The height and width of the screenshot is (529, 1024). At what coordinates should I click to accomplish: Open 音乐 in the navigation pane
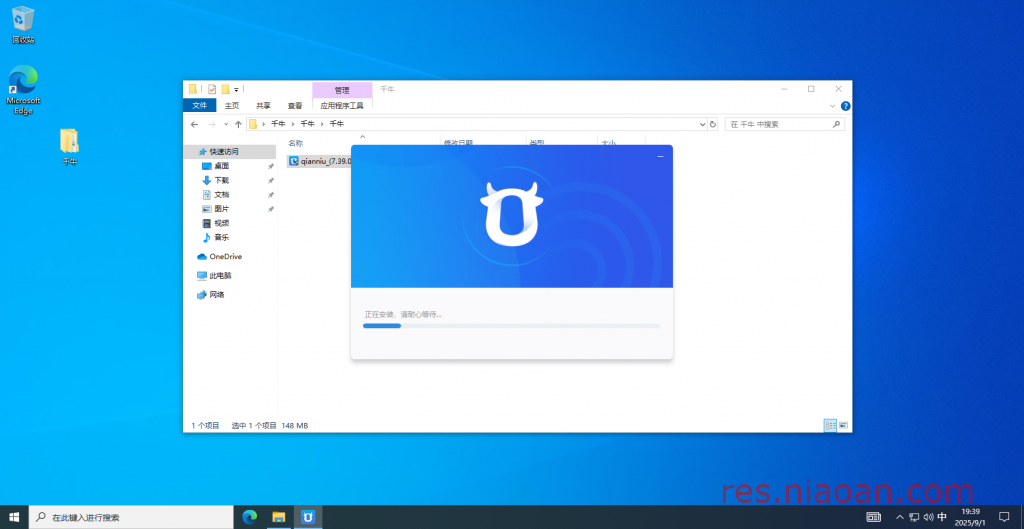click(x=221, y=238)
